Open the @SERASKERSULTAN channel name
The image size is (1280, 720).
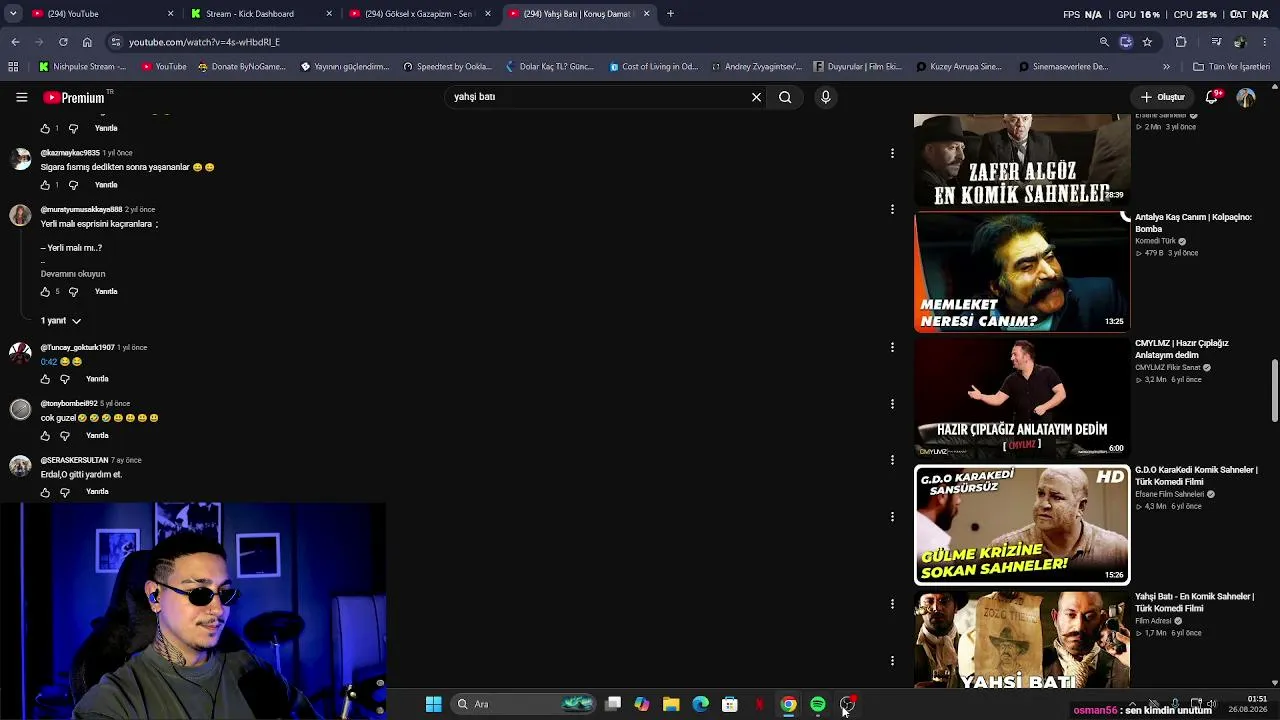(74, 460)
